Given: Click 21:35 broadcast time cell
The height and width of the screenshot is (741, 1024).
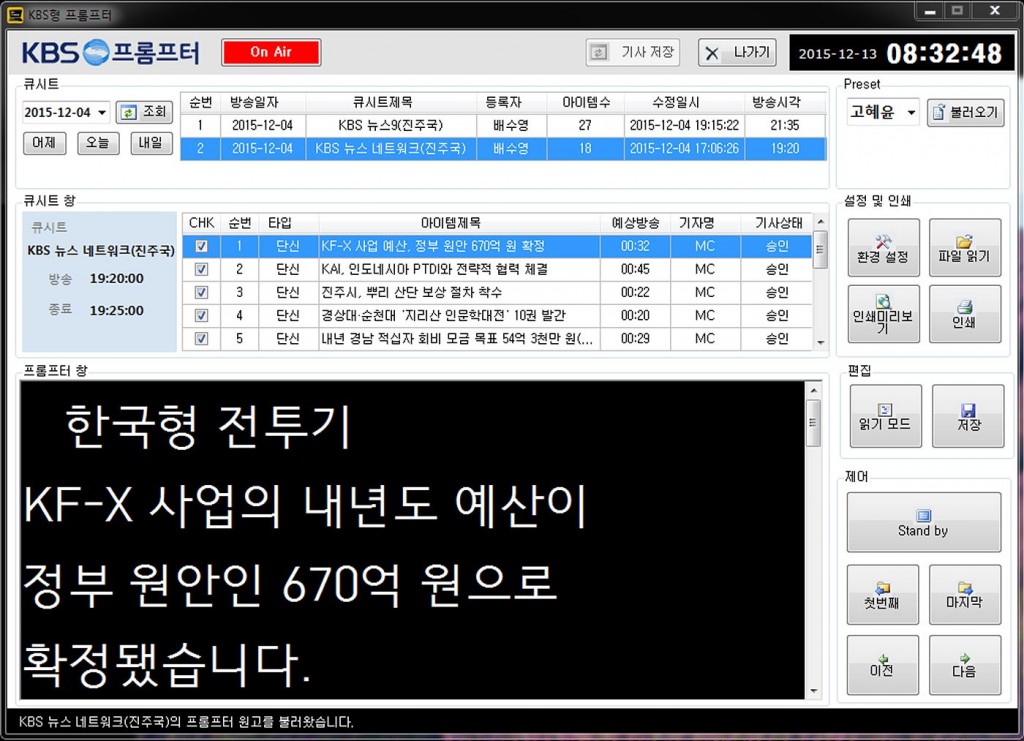Looking at the screenshot, I should tap(785, 125).
